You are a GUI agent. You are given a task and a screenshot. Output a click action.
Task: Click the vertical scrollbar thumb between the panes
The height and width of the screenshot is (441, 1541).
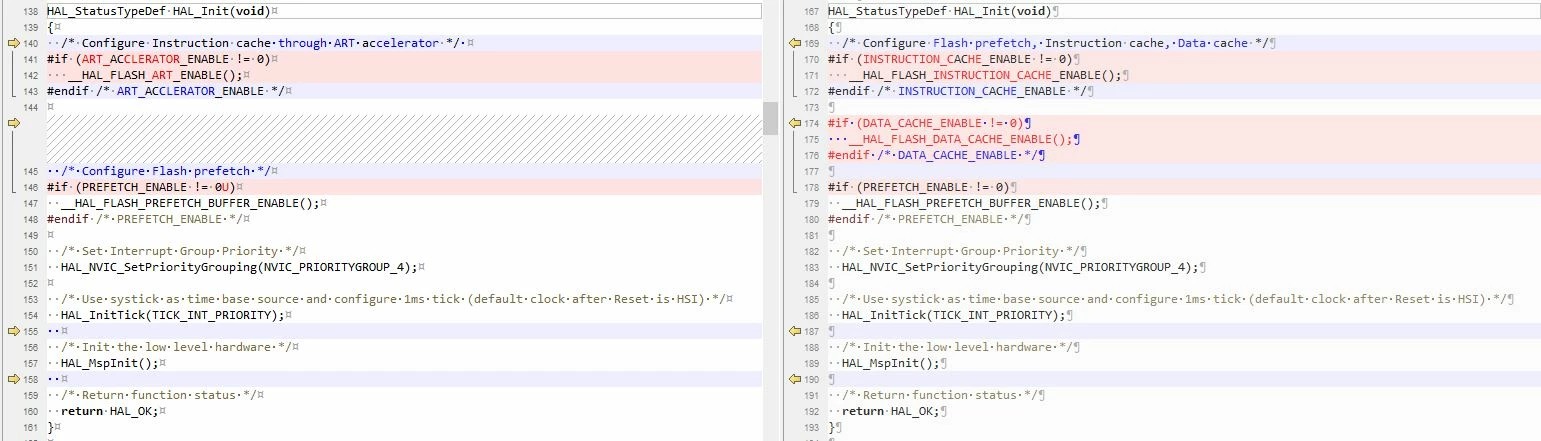point(770,118)
